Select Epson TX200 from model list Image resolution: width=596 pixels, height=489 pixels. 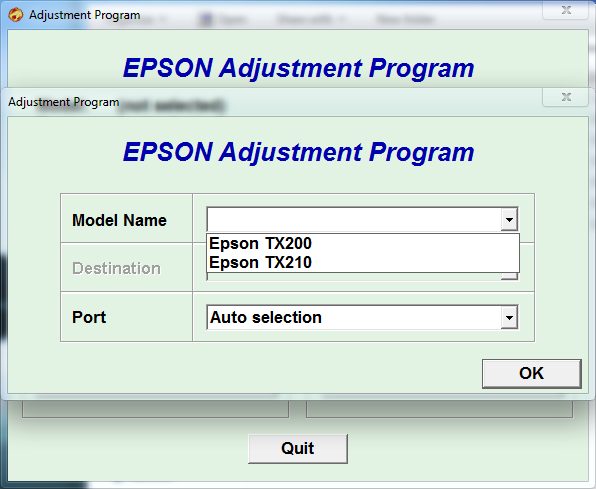363,243
